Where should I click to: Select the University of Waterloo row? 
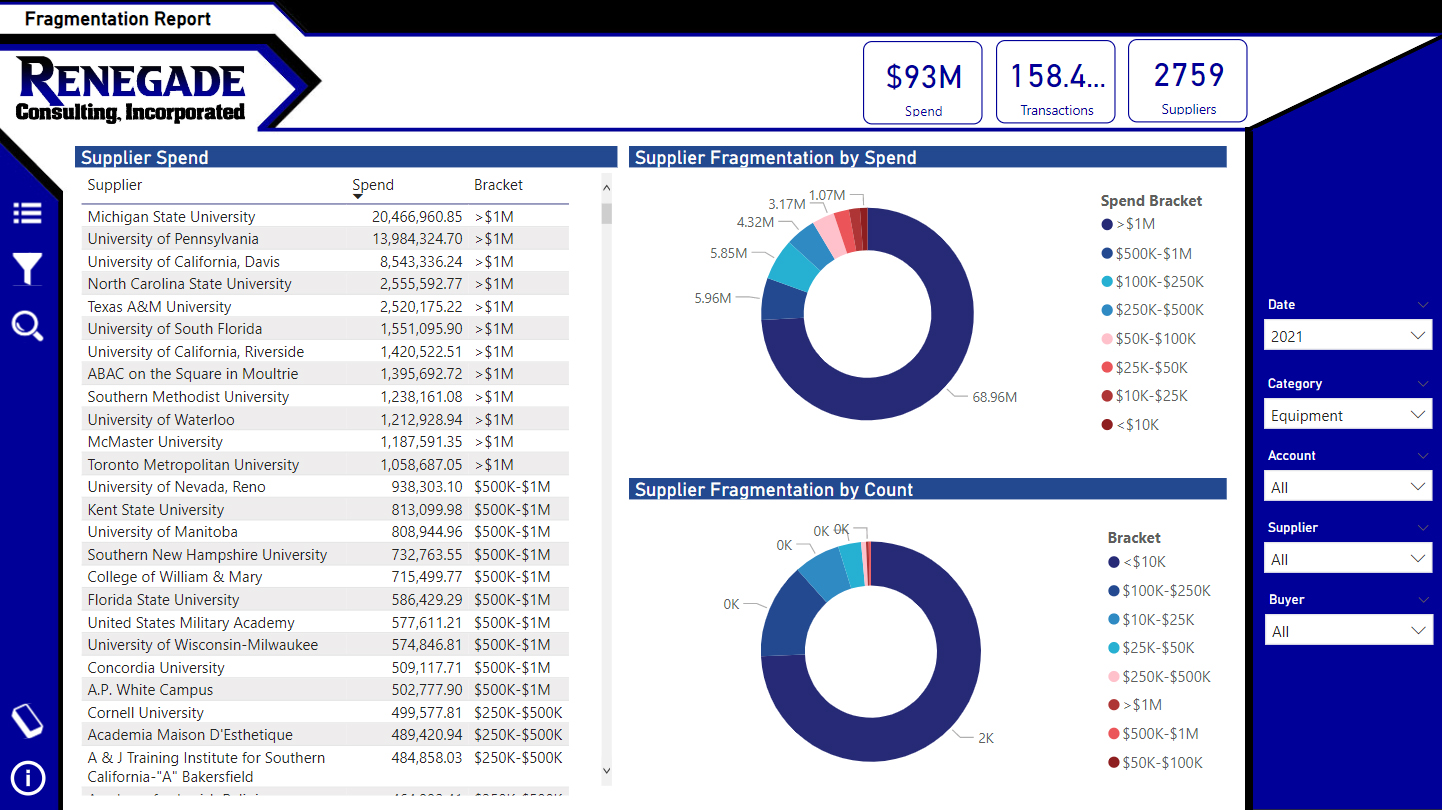click(325, 419)
